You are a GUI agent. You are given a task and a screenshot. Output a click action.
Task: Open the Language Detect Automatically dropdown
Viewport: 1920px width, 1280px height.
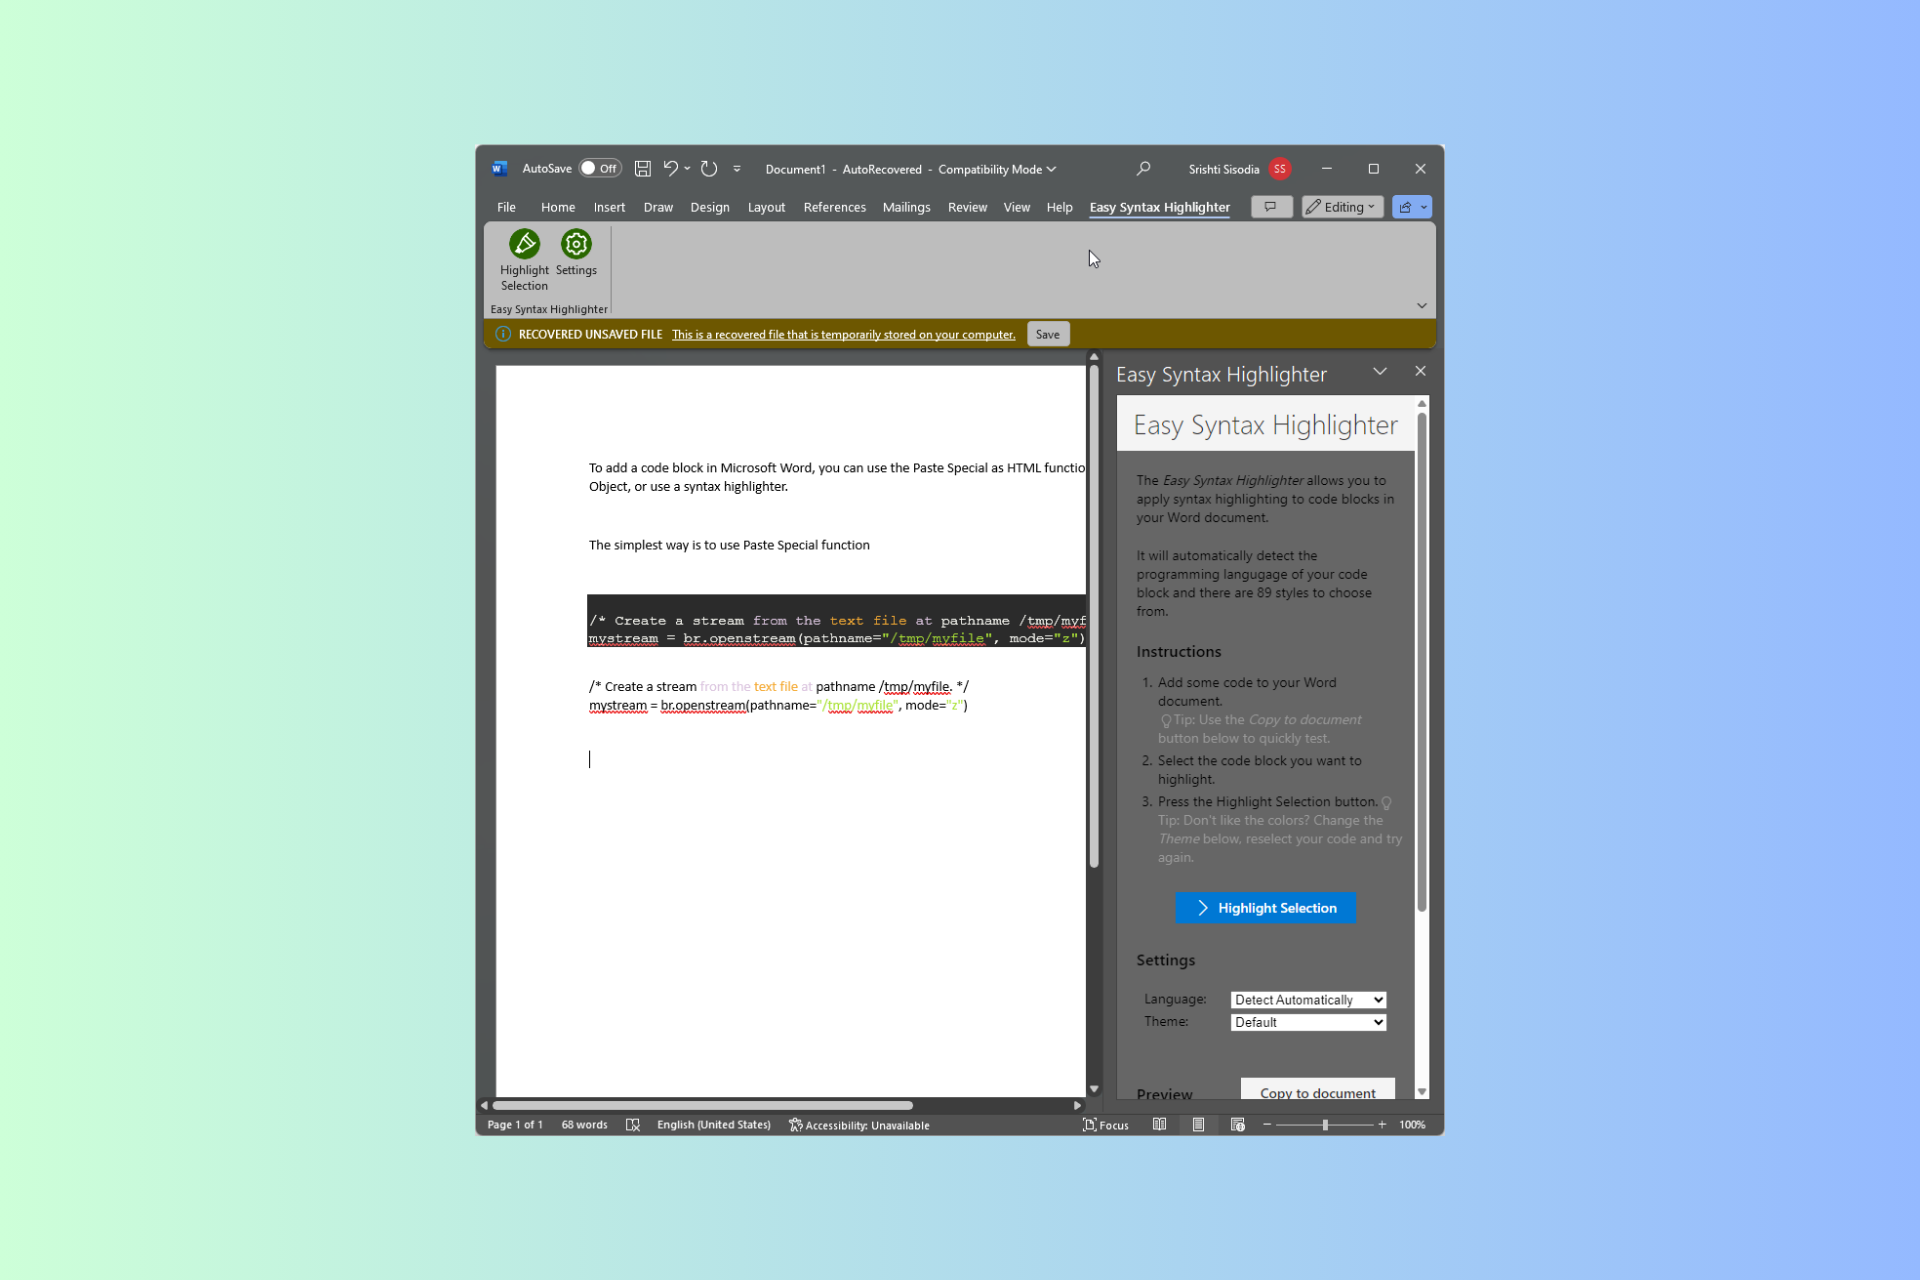[x=1307, y=999]
